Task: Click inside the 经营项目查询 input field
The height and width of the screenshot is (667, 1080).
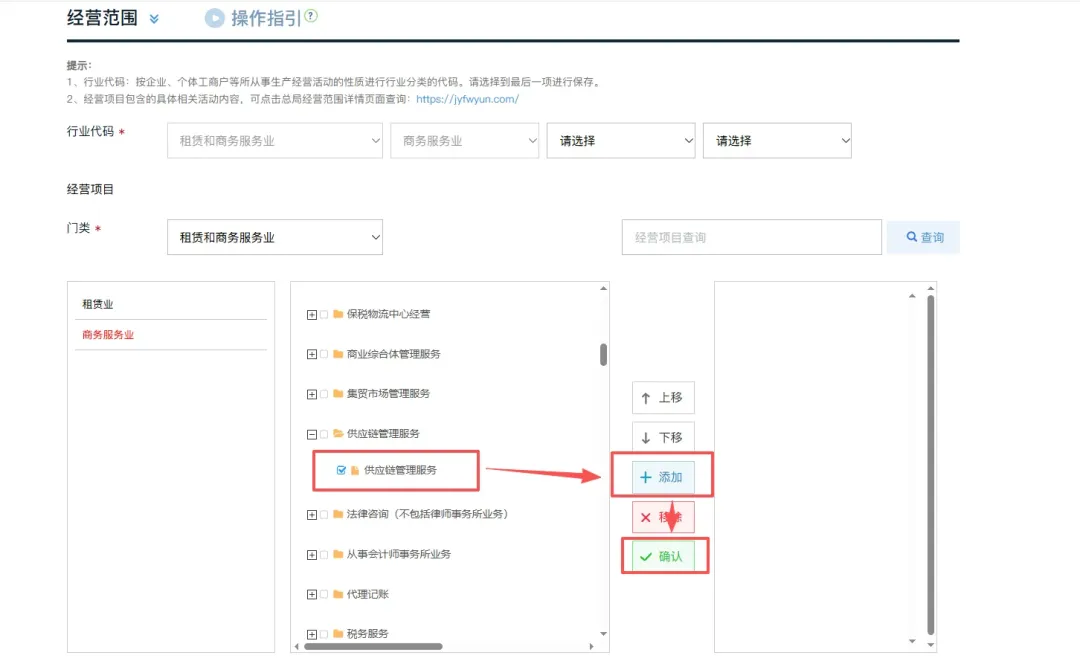Action: coord(750,237)
